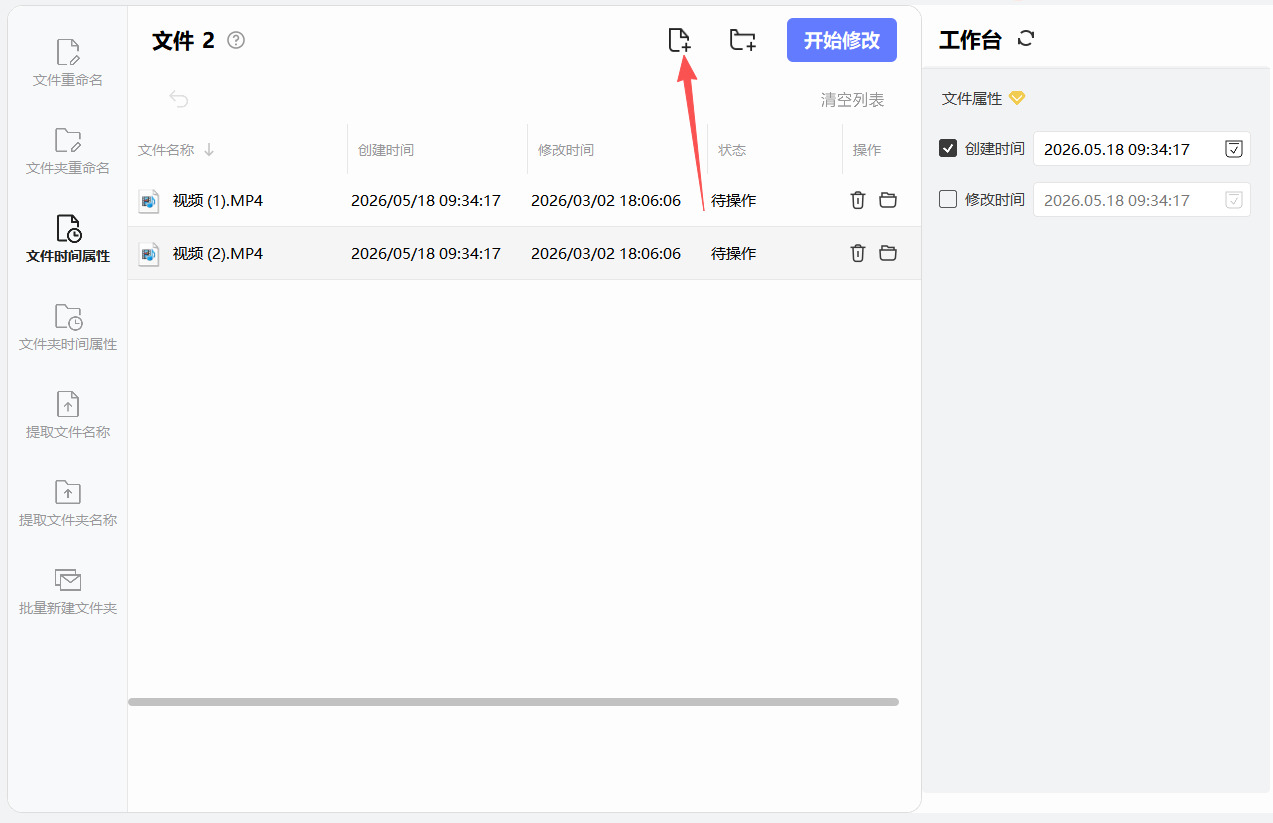Click the 开始修改 button
The width and height of the screenshot is (1273, 823).
tap(842, 40)
